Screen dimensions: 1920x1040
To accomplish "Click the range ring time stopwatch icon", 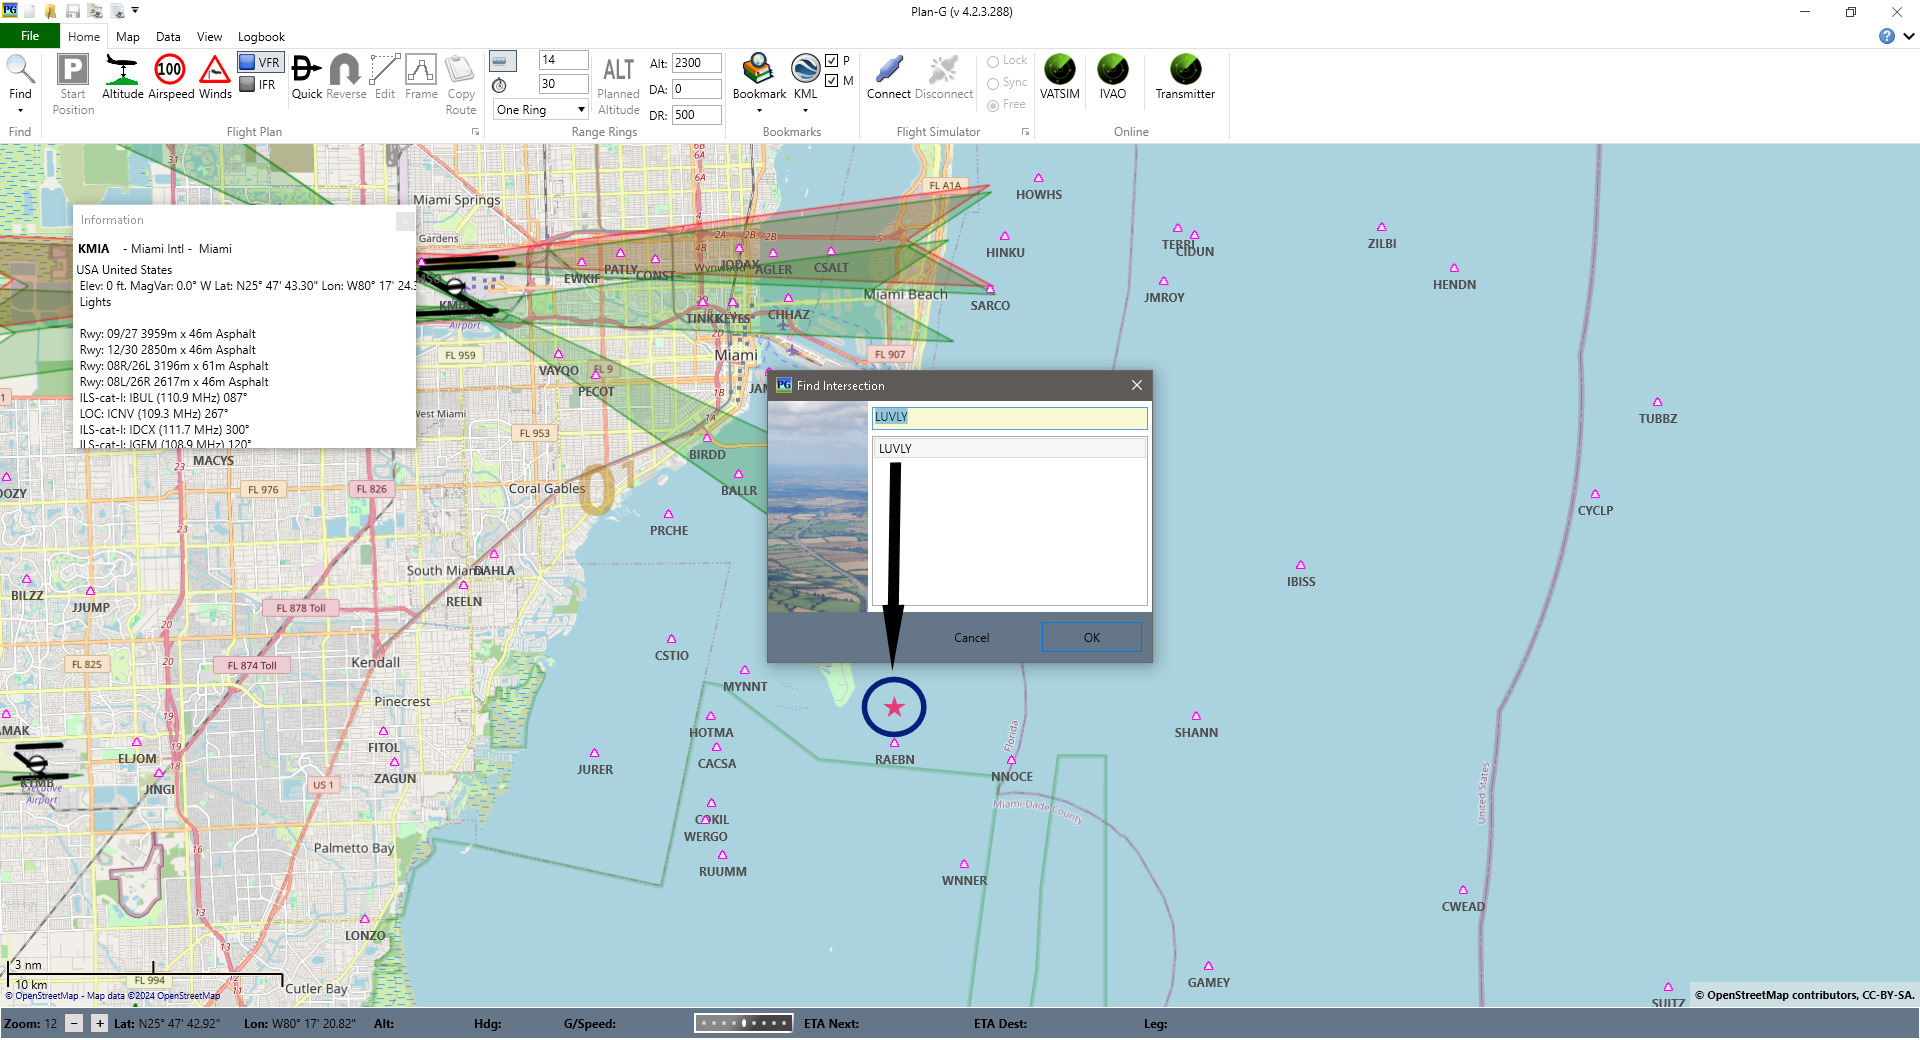I will pos(500,85).
